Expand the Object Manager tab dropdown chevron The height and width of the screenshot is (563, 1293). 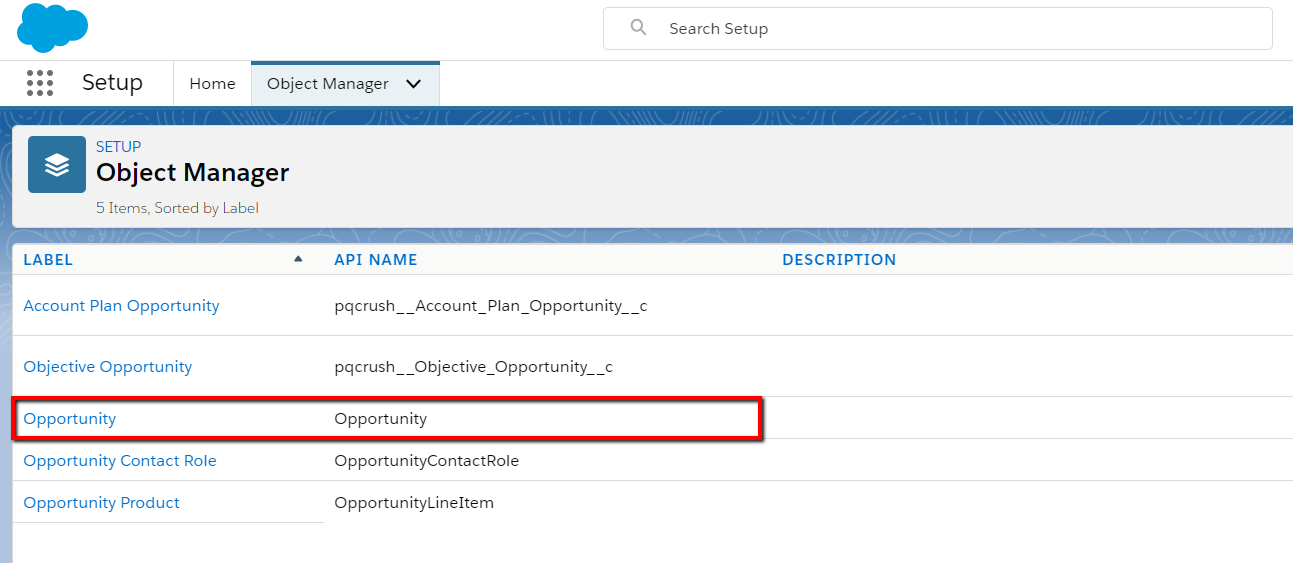click(x=413, y=84)
